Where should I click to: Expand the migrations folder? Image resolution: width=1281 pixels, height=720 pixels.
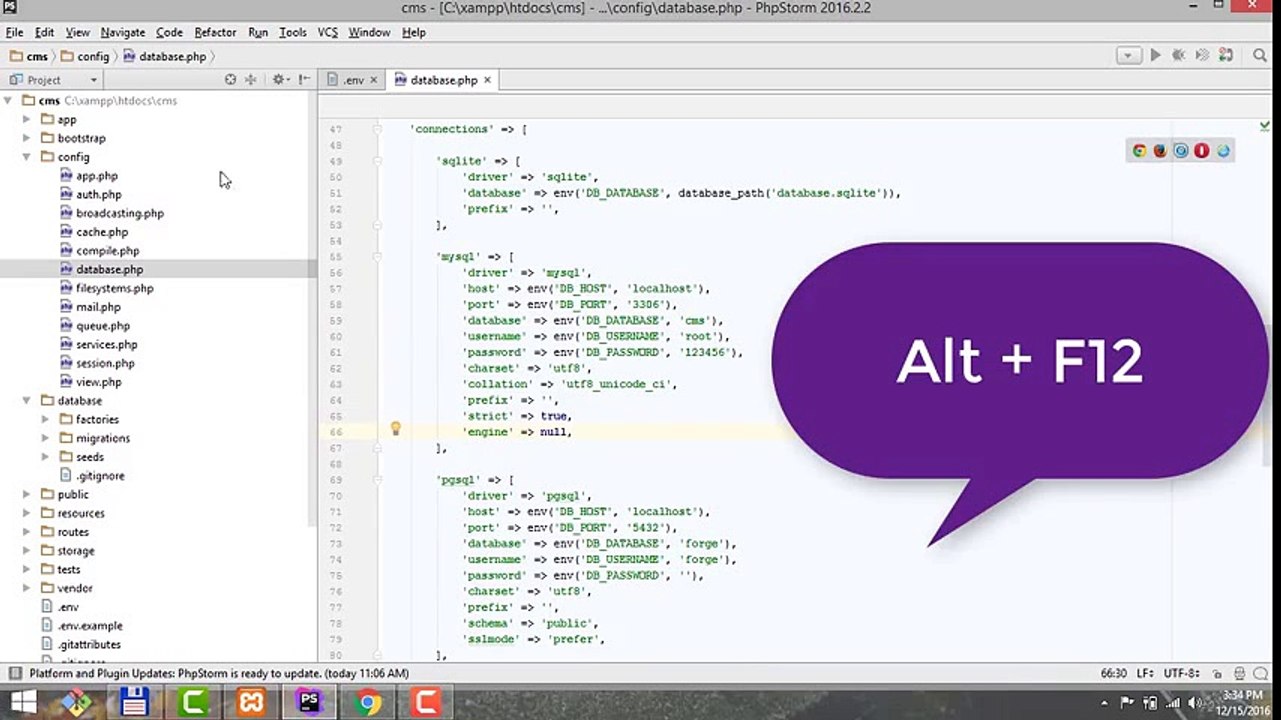45,438
